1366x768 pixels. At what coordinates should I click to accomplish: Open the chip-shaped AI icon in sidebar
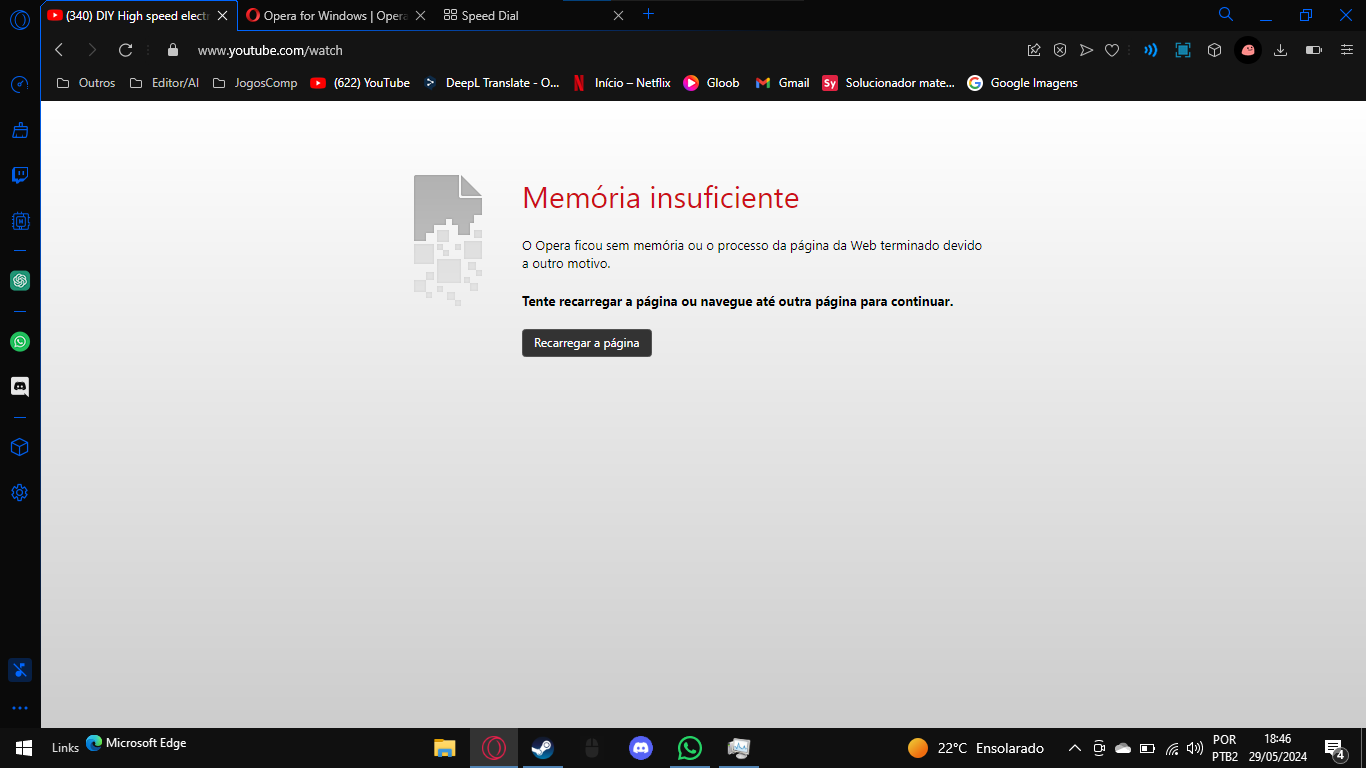pyautogui.click(x=19, y=221)
